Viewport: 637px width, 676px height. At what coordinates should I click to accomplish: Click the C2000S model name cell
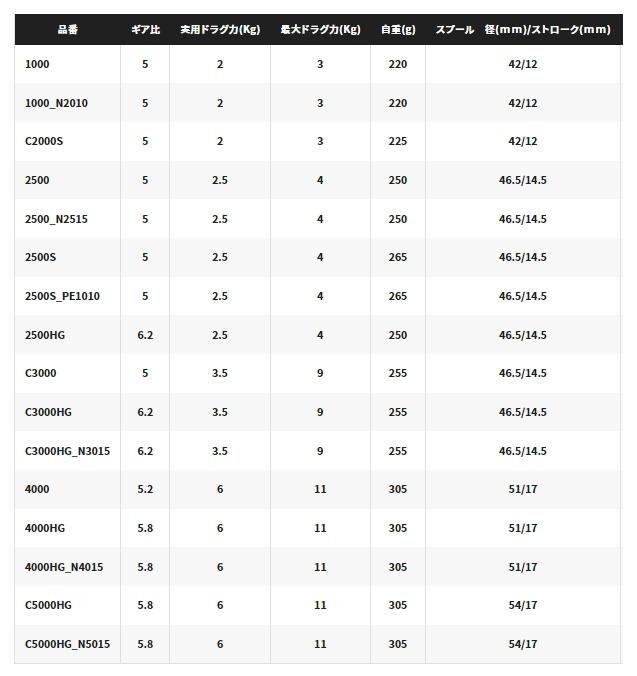pyautogui.click(x=44, y=142)
